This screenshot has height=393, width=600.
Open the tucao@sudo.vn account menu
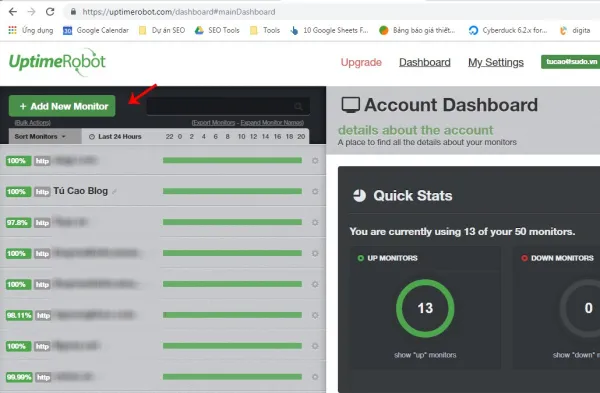571,62
